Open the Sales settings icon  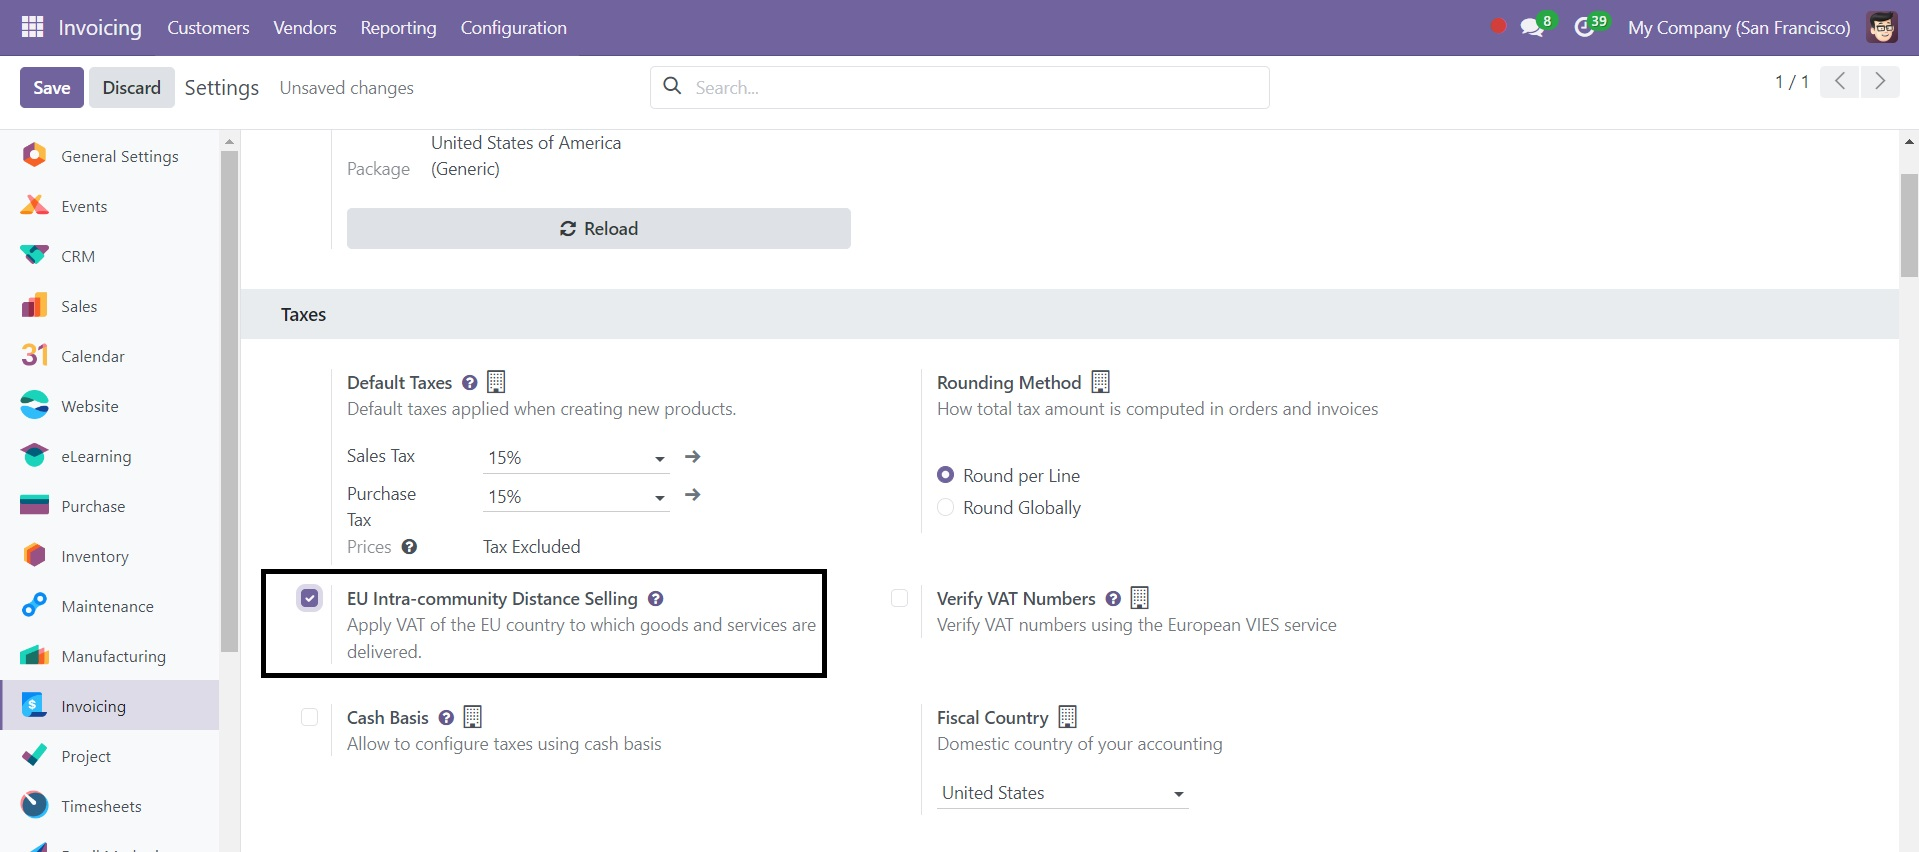(34, 305)
